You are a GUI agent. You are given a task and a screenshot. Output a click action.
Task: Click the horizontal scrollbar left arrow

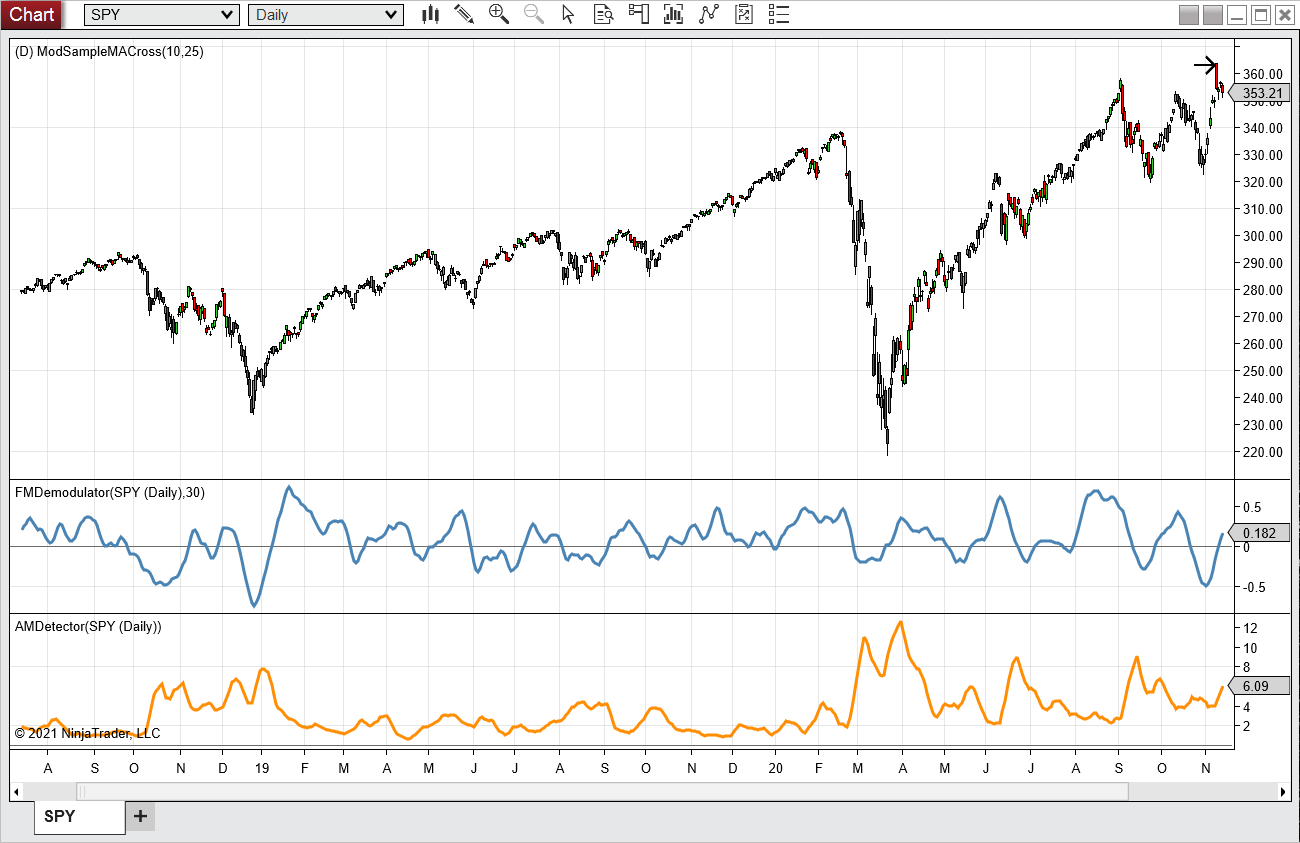(16, 792)
